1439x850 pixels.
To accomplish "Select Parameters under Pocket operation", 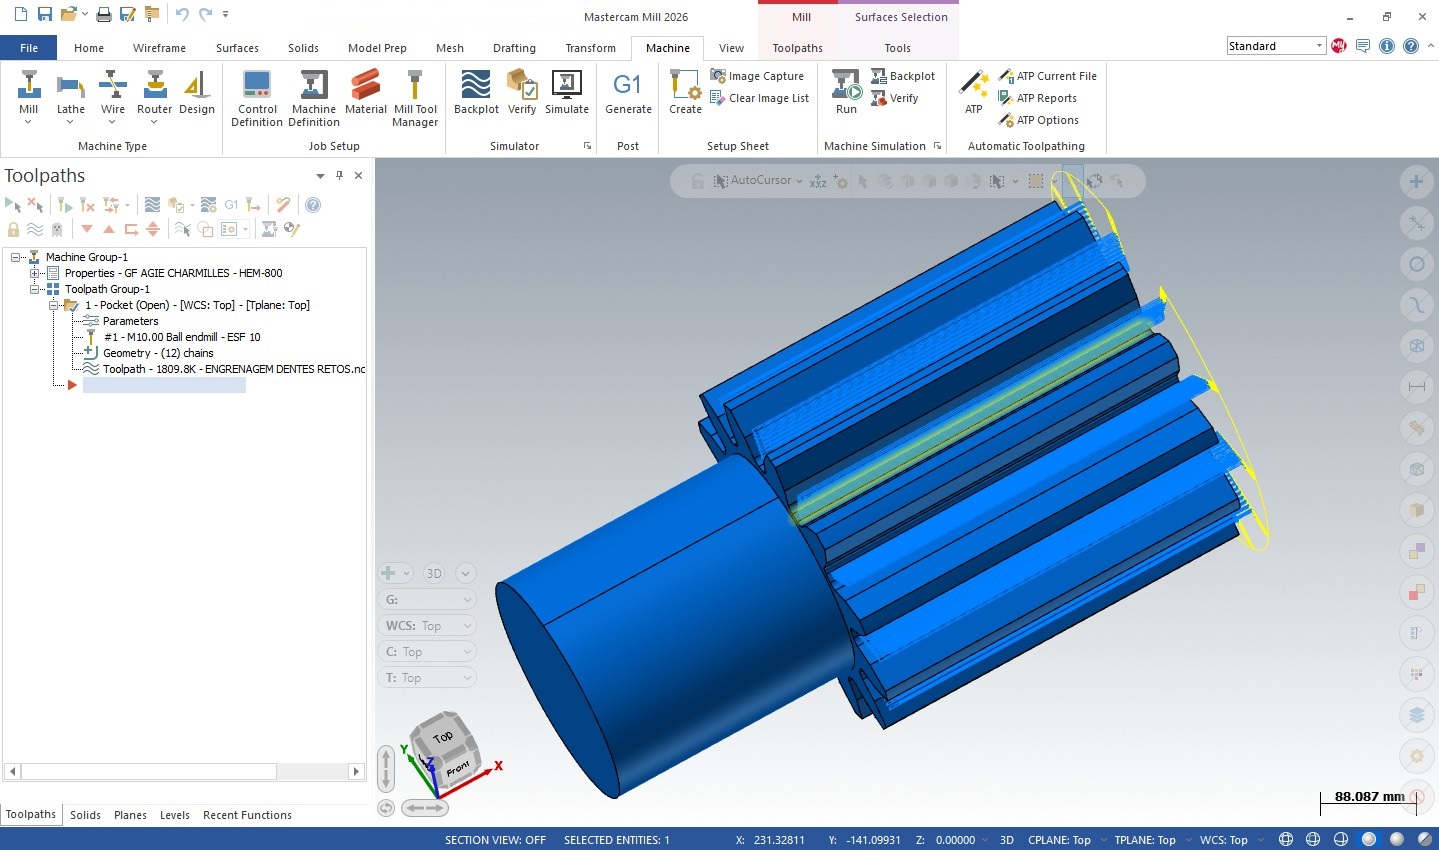I will coord(130,321).
